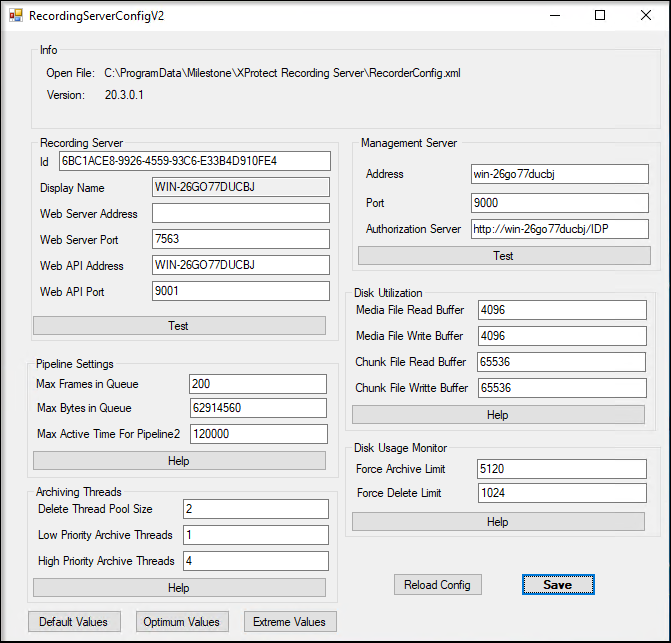Open Help for Disk Usage Monitor
The image size is (671, 643).
pyautogui.click(x=498, y=522)
